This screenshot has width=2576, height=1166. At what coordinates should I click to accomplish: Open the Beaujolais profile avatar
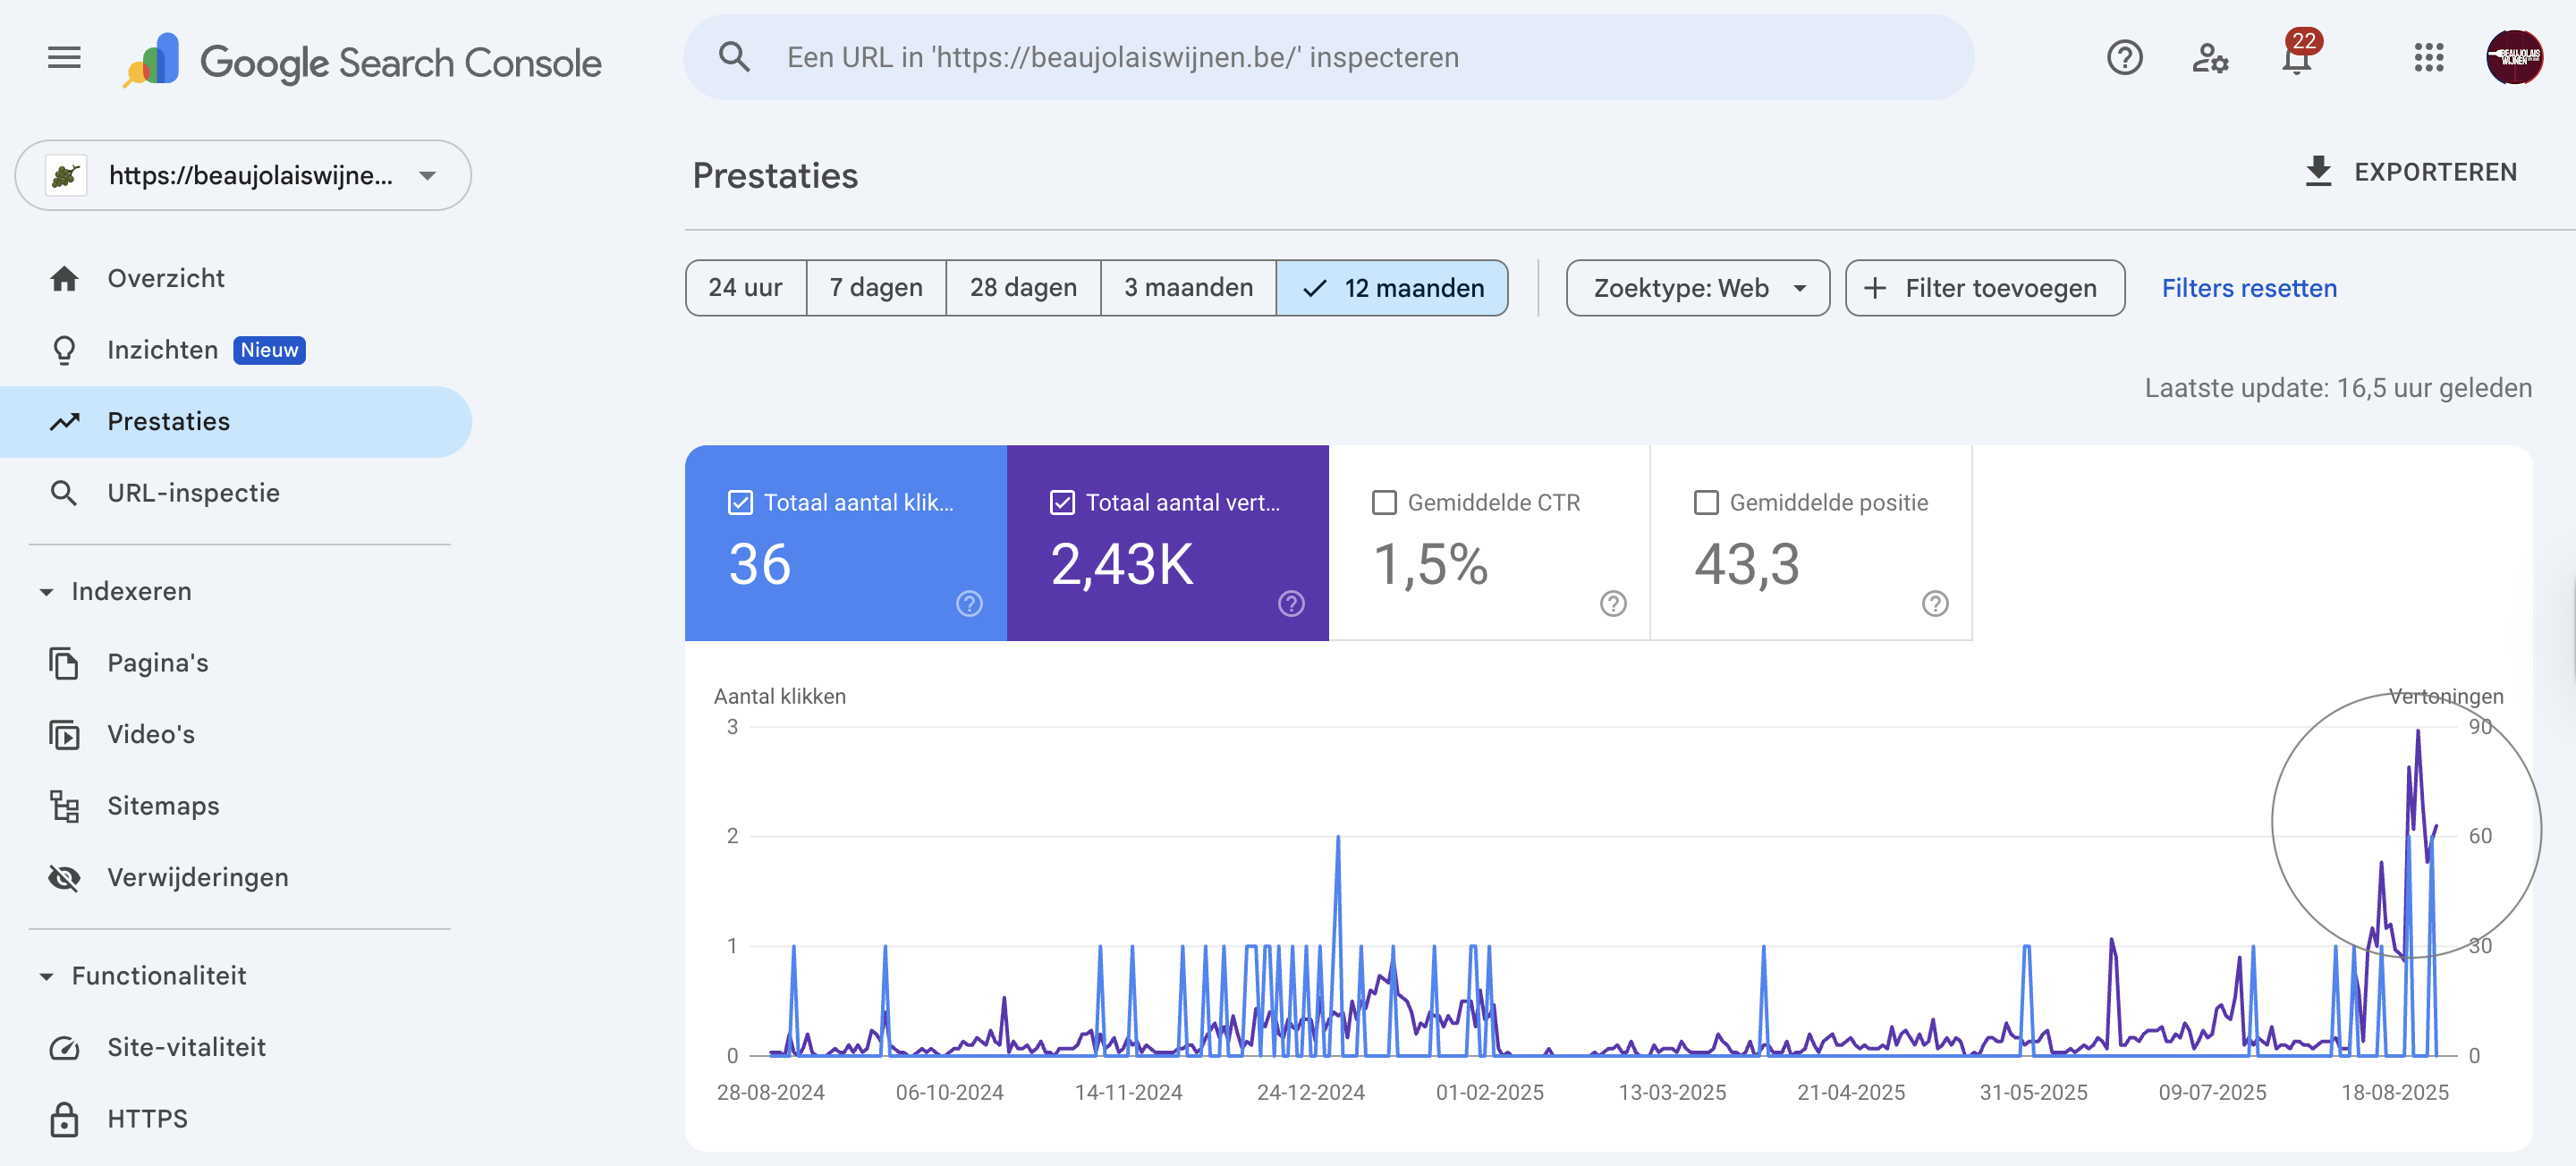click(x=2517, y=57)
